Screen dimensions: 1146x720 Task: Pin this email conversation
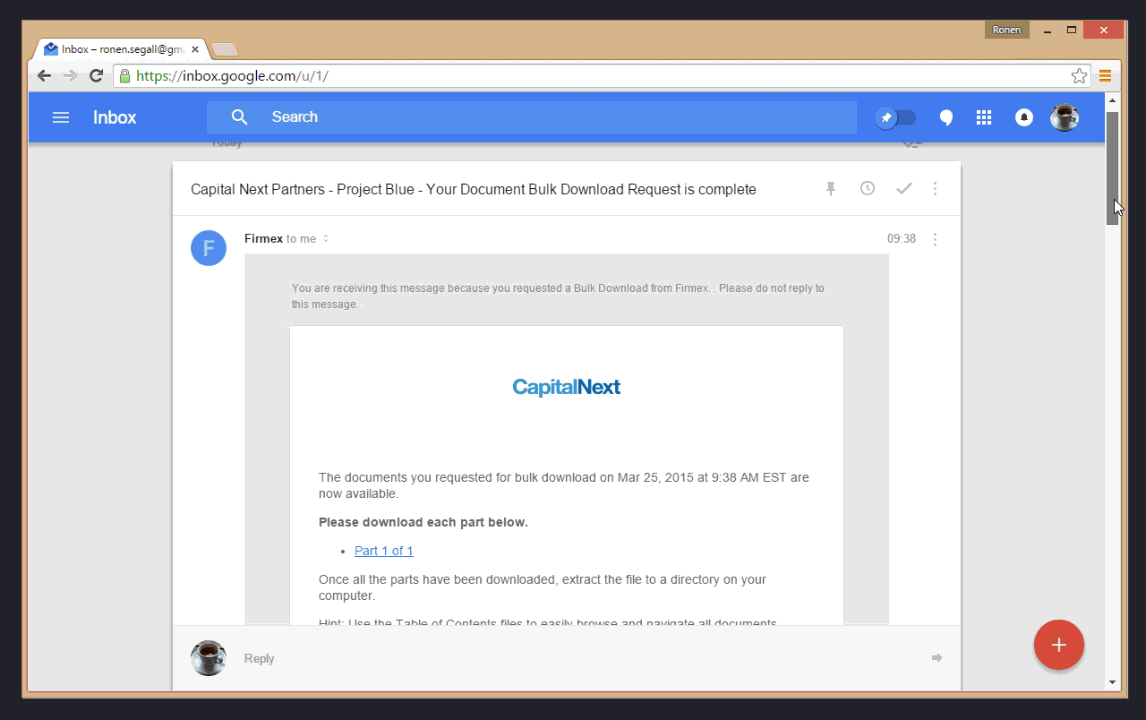click(x=831, y=189)
